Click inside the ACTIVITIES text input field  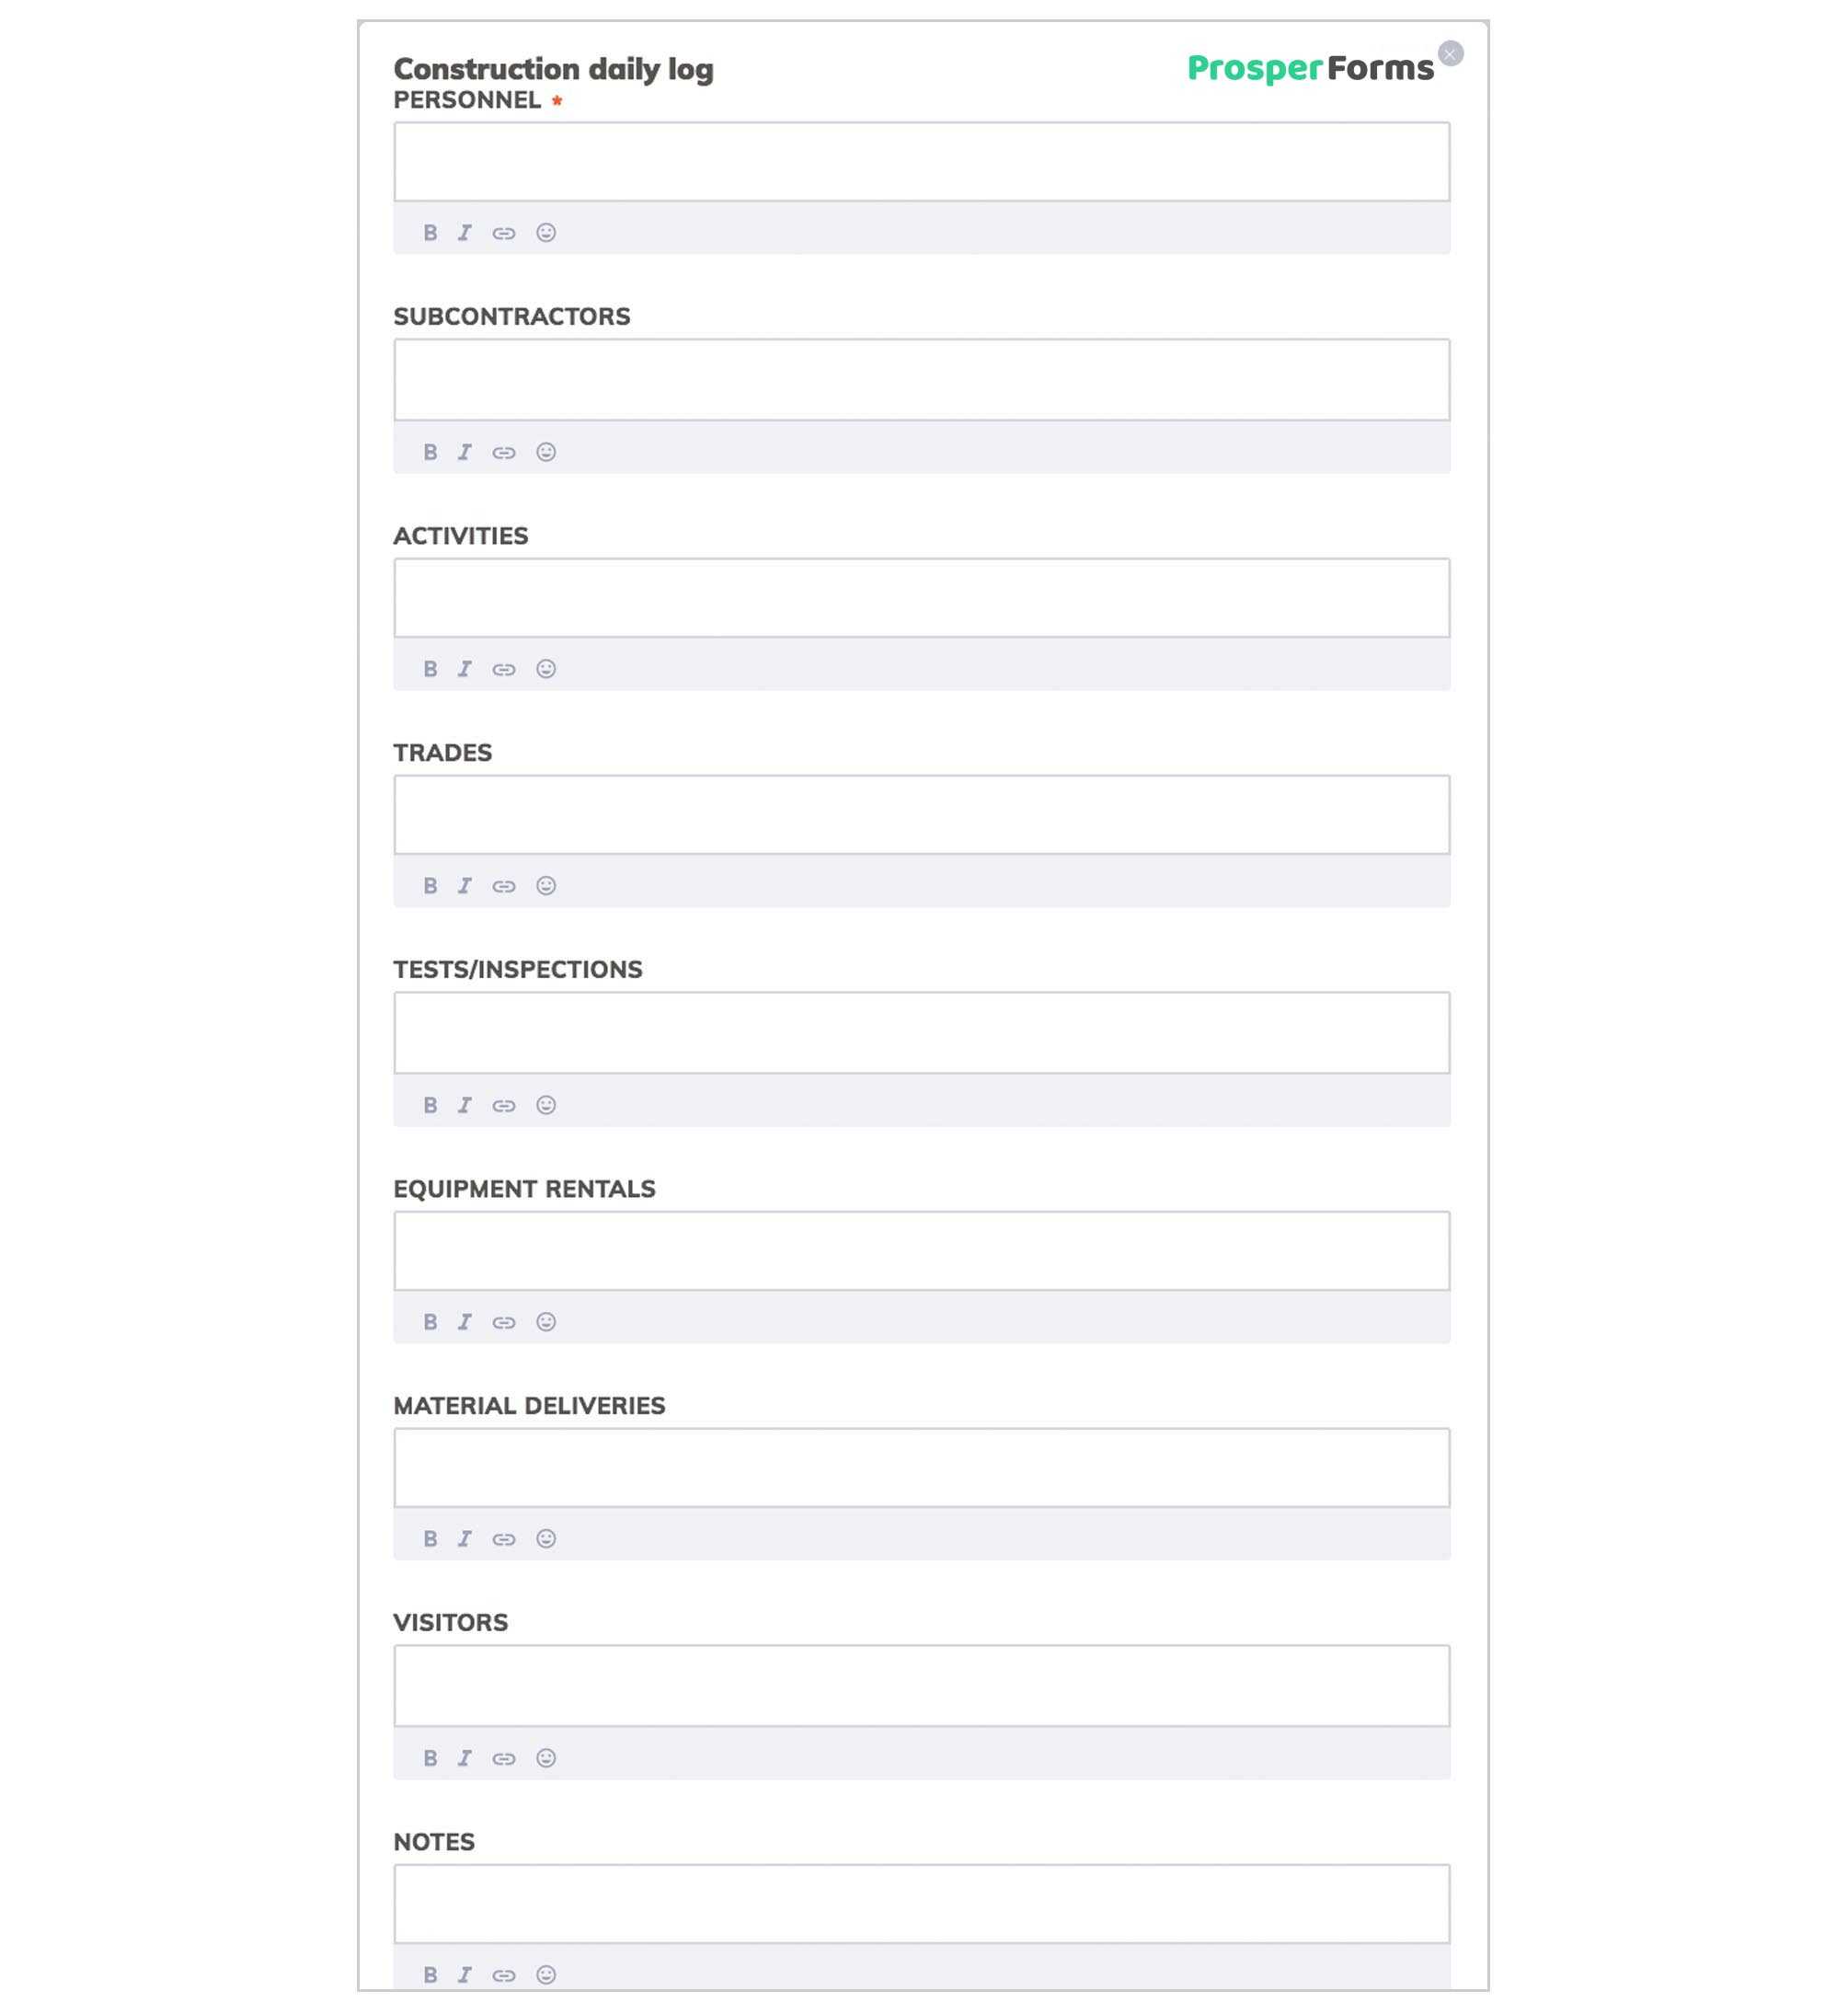(x=921, y=596)
